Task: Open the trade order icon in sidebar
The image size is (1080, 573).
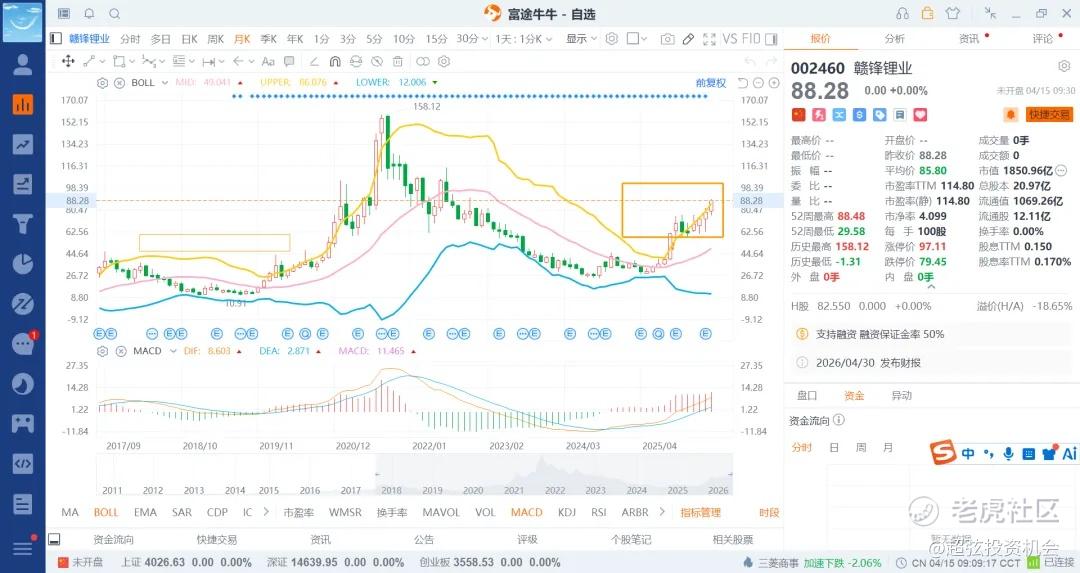Action: click(x=23, y=184)
